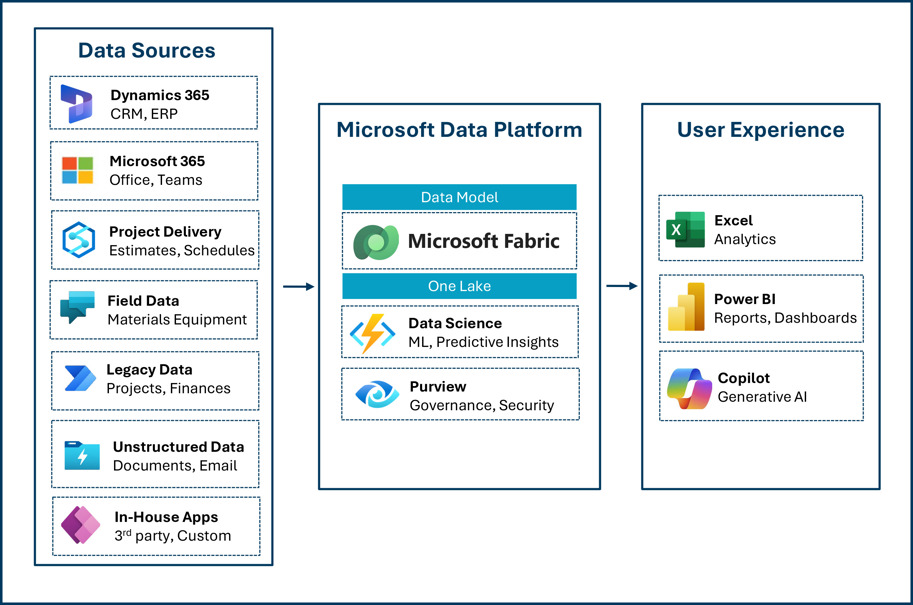Select the User Experience heading
Viewport: 913px width, 605px height.
click(x=760, y=130)
